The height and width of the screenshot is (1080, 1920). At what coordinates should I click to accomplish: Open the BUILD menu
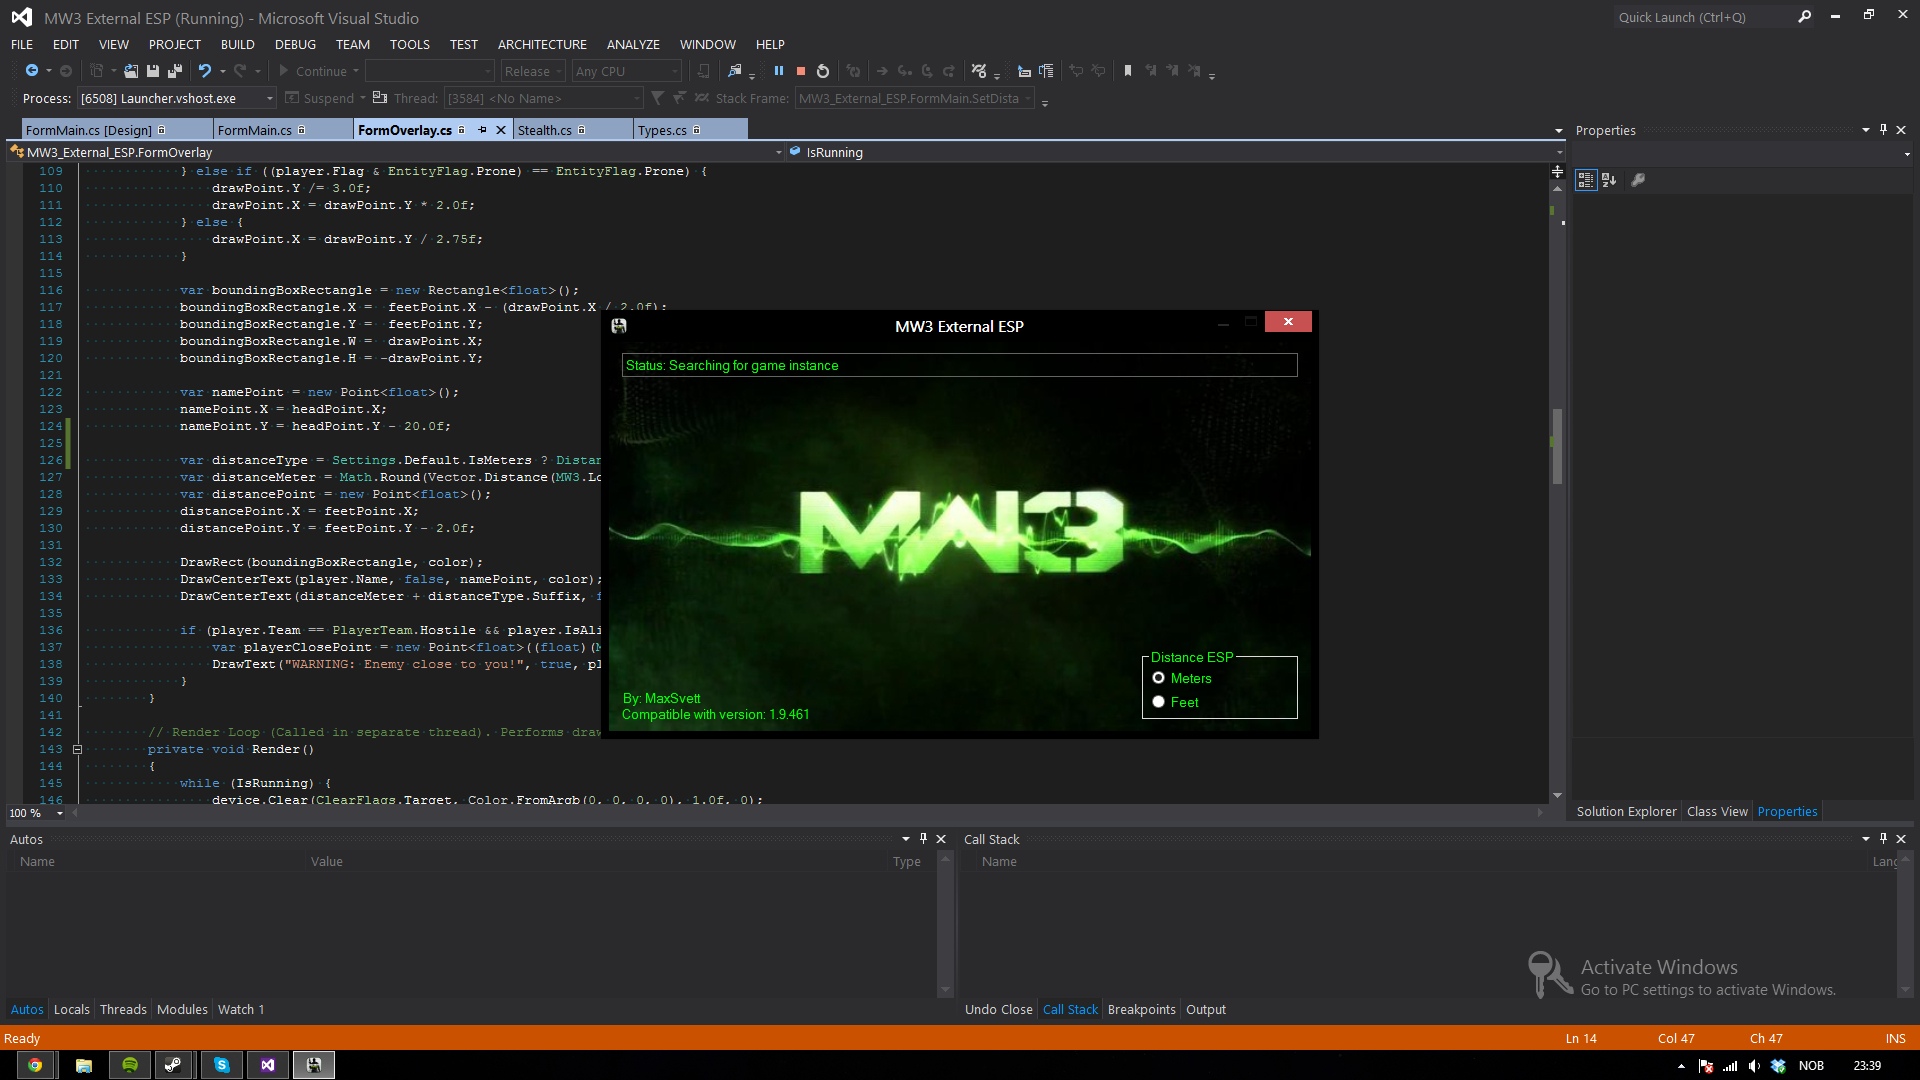point(237,44)
